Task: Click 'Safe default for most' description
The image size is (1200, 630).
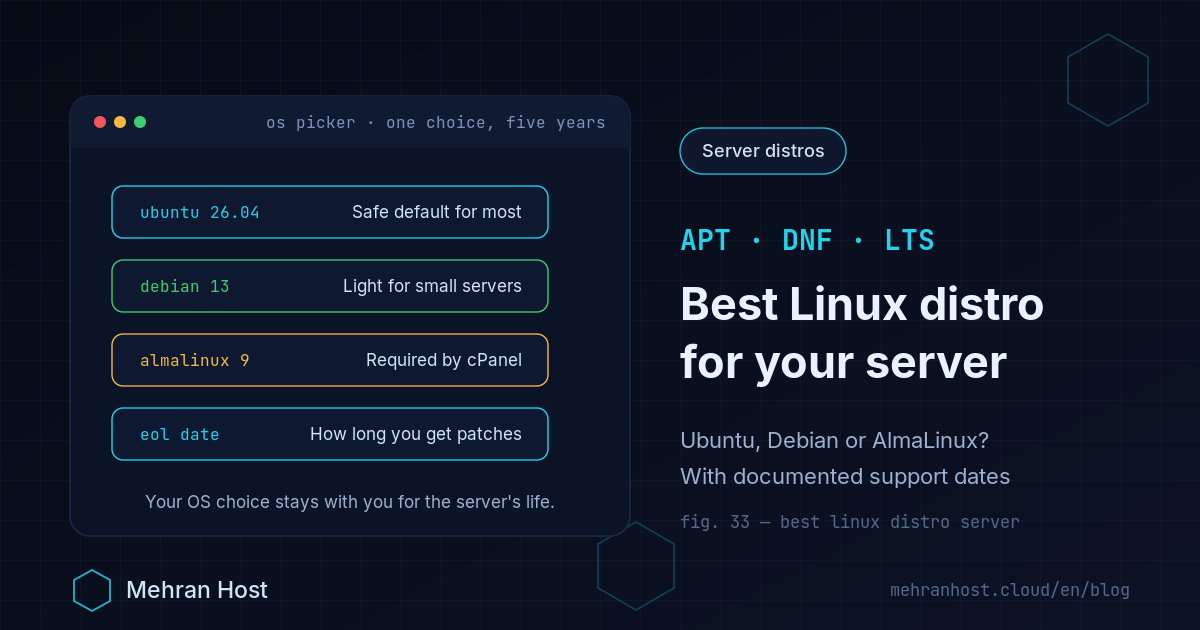Action: coord(437,212)
